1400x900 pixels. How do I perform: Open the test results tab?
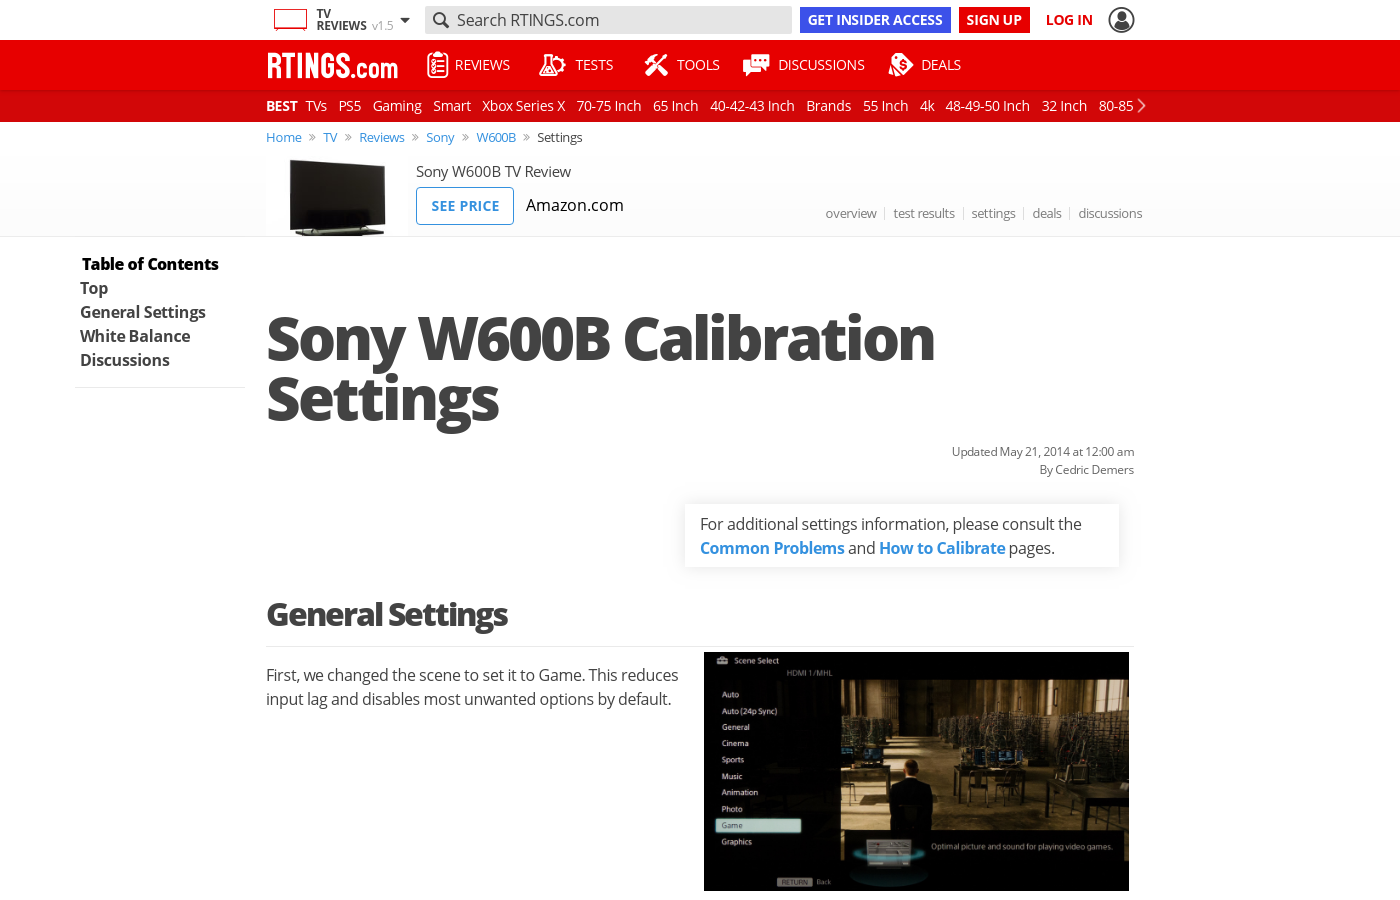point(924,213)
